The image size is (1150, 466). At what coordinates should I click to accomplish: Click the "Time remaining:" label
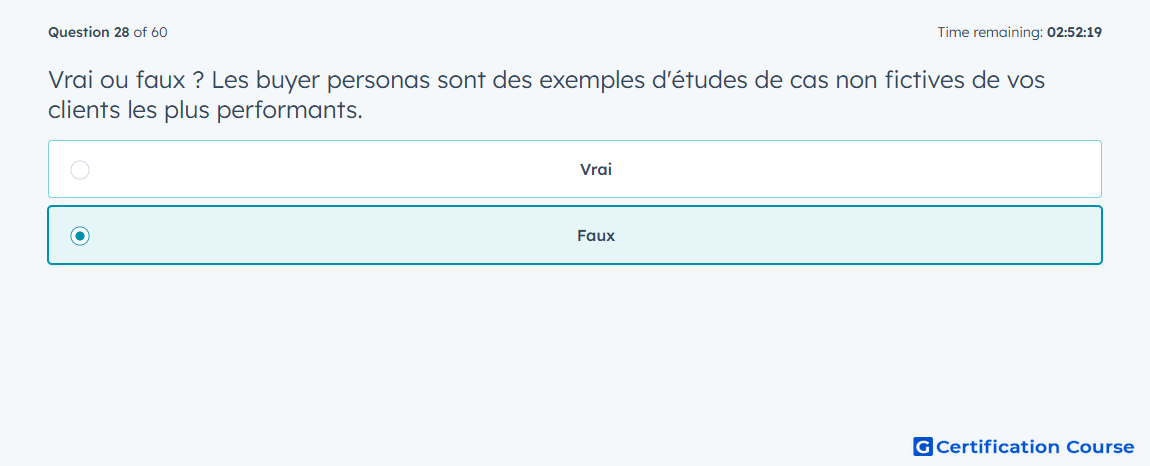coord(989,32)
